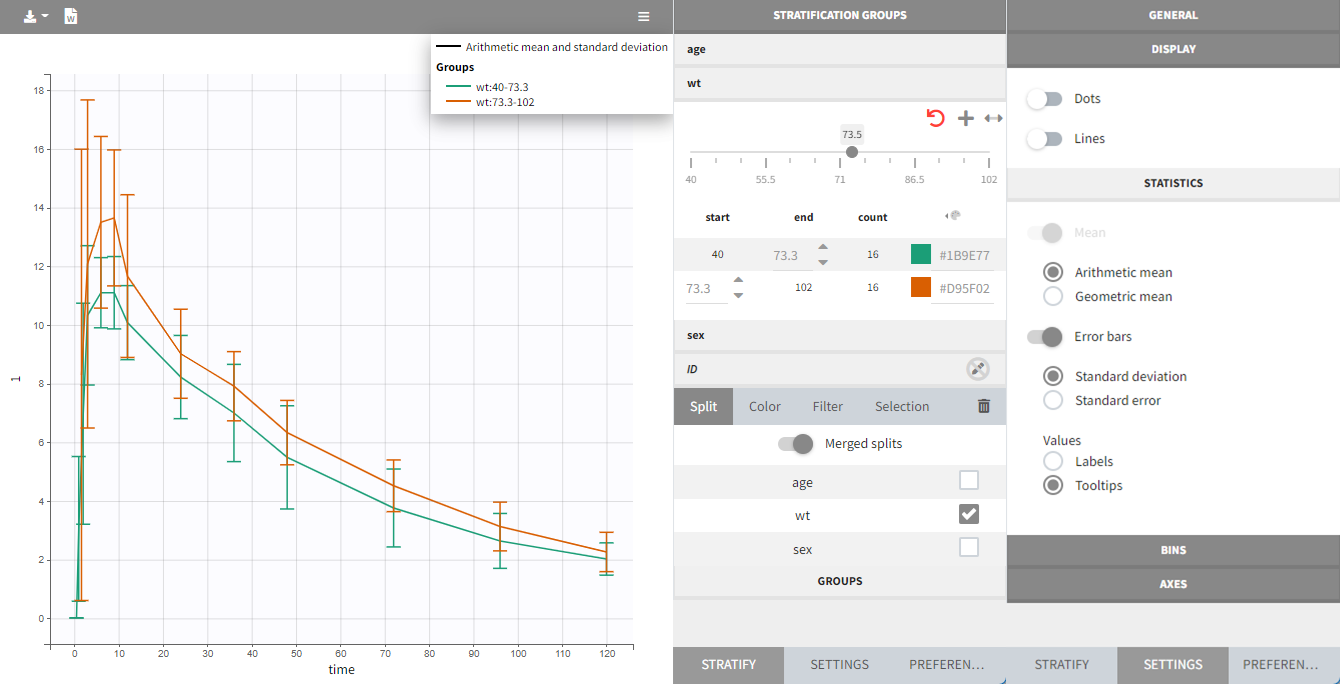This screenshot has height=684, width=1340.
Task: Switch to the Color tab
Action: pos(765,406)
